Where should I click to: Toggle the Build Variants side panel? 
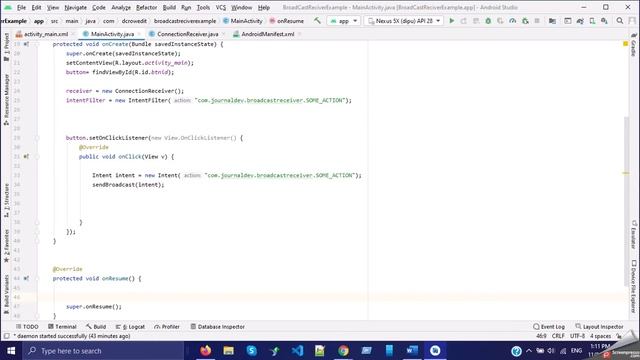6,294
